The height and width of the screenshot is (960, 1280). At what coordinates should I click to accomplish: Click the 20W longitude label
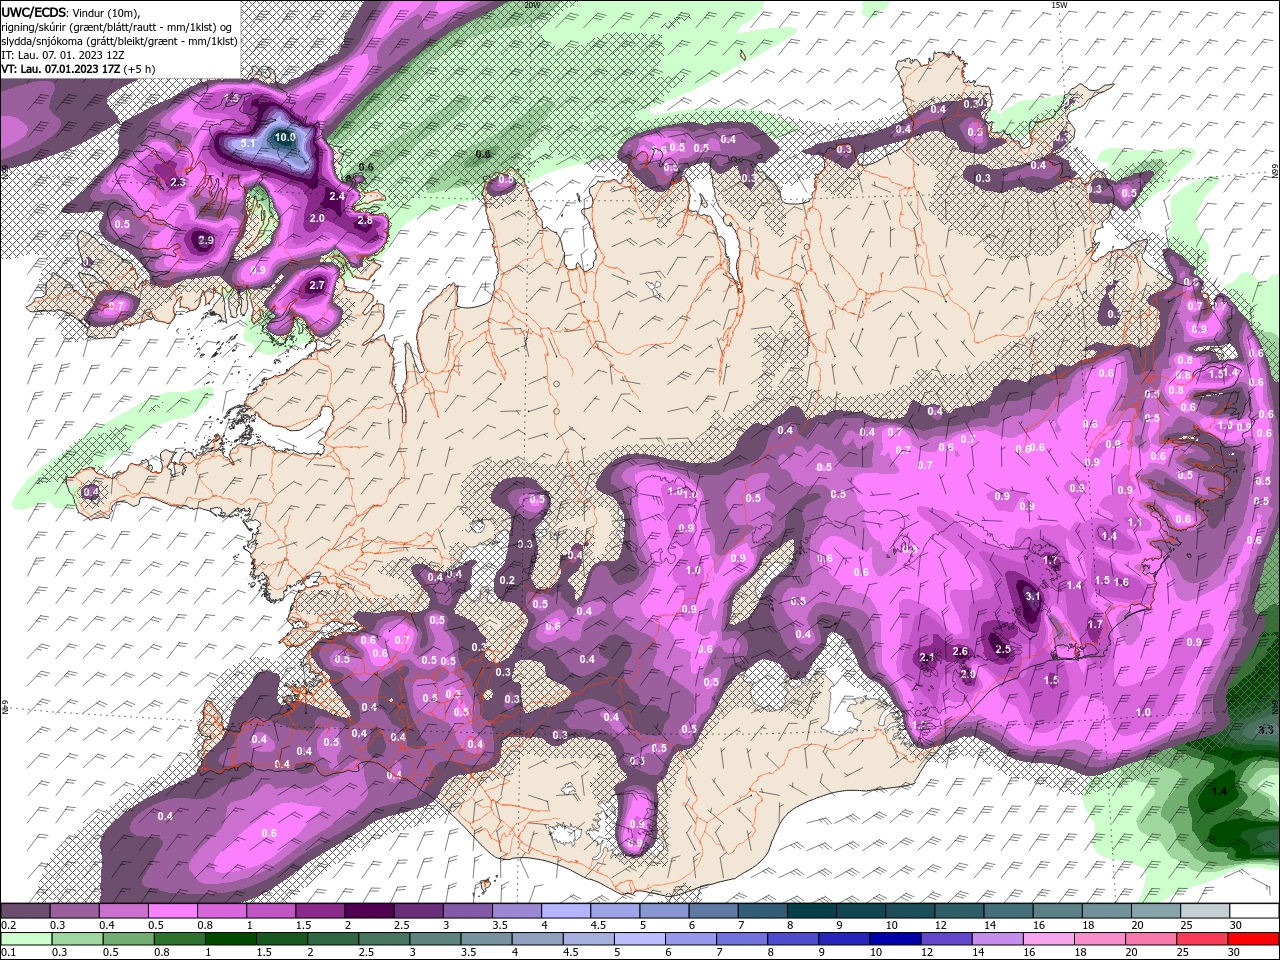[x=531, y=5]
